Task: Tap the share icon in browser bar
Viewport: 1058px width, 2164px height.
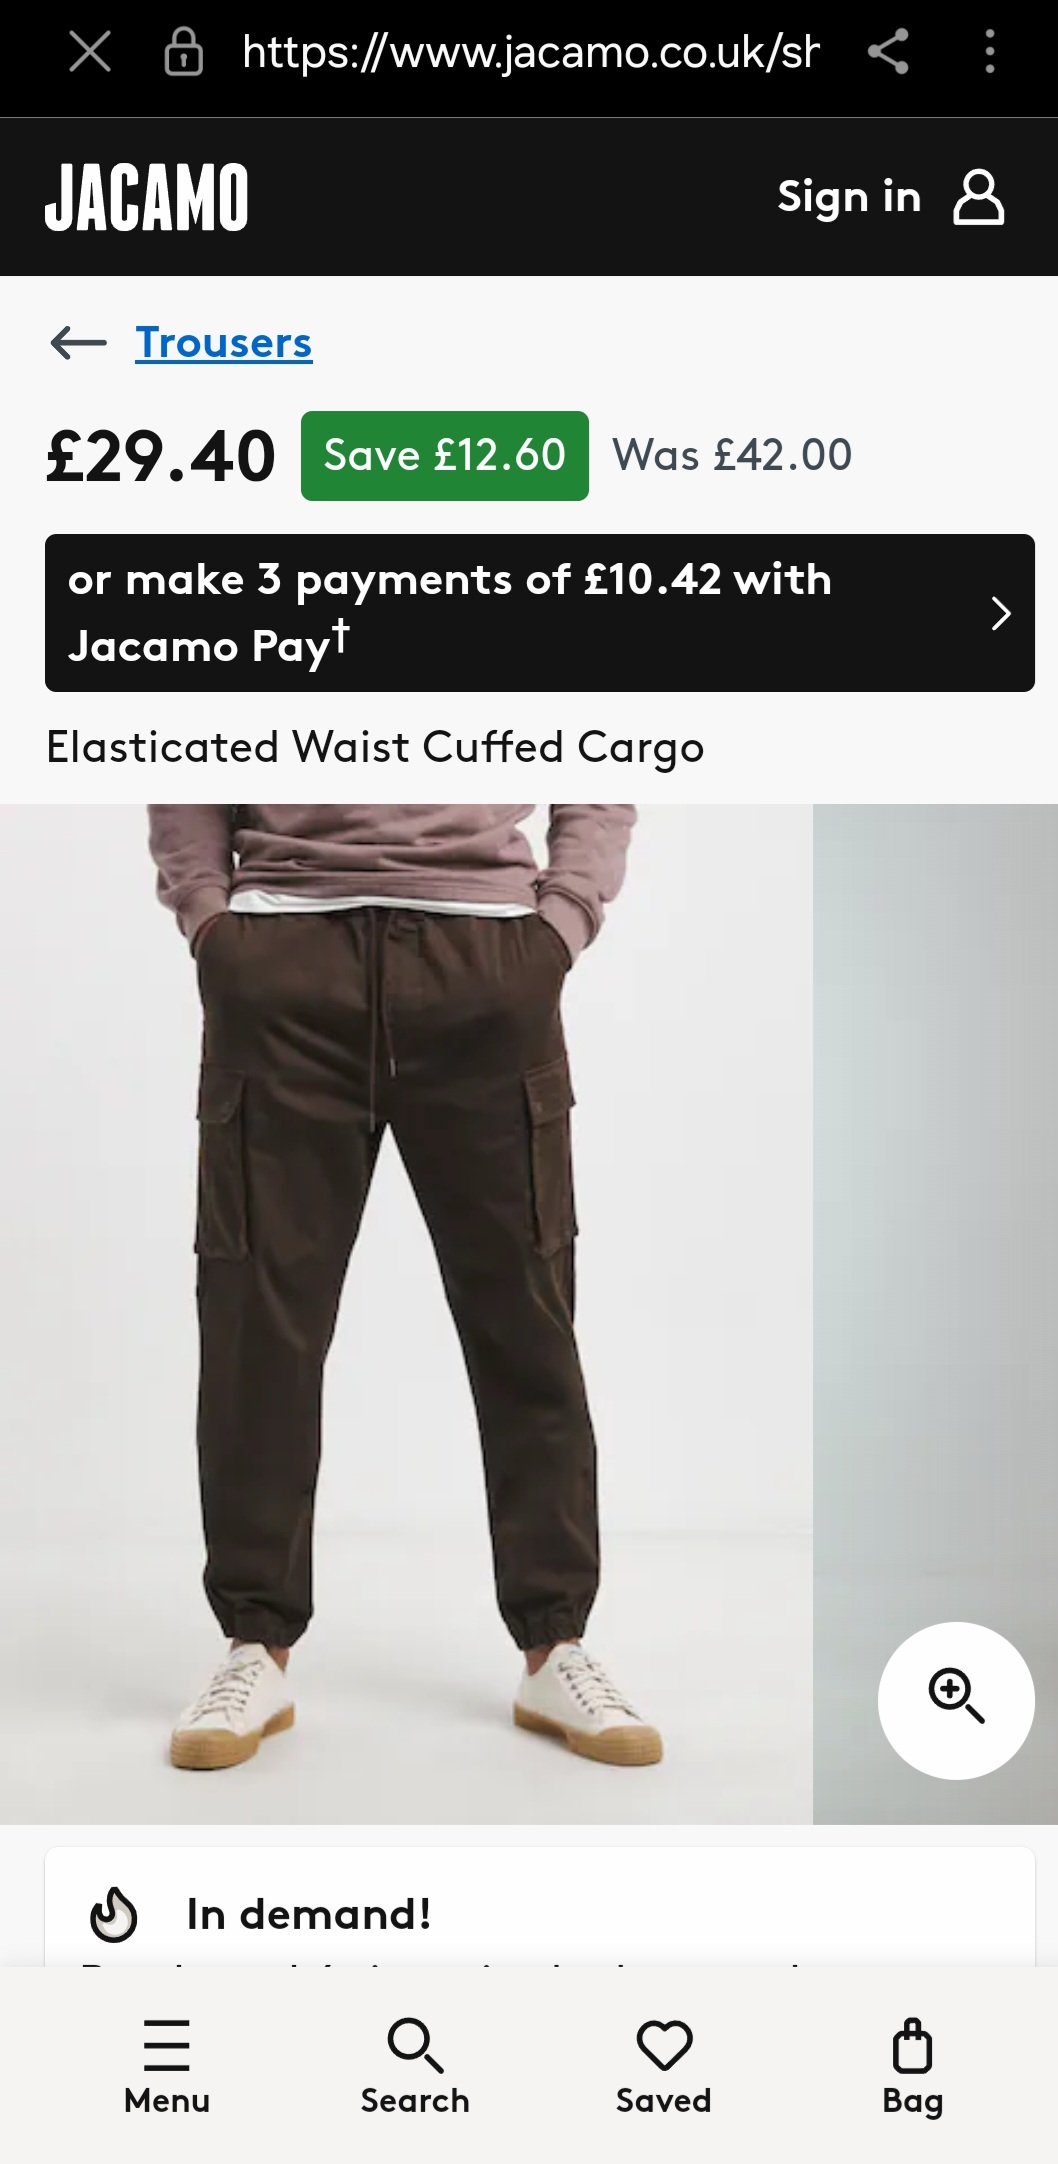Action: pos(888,52)
